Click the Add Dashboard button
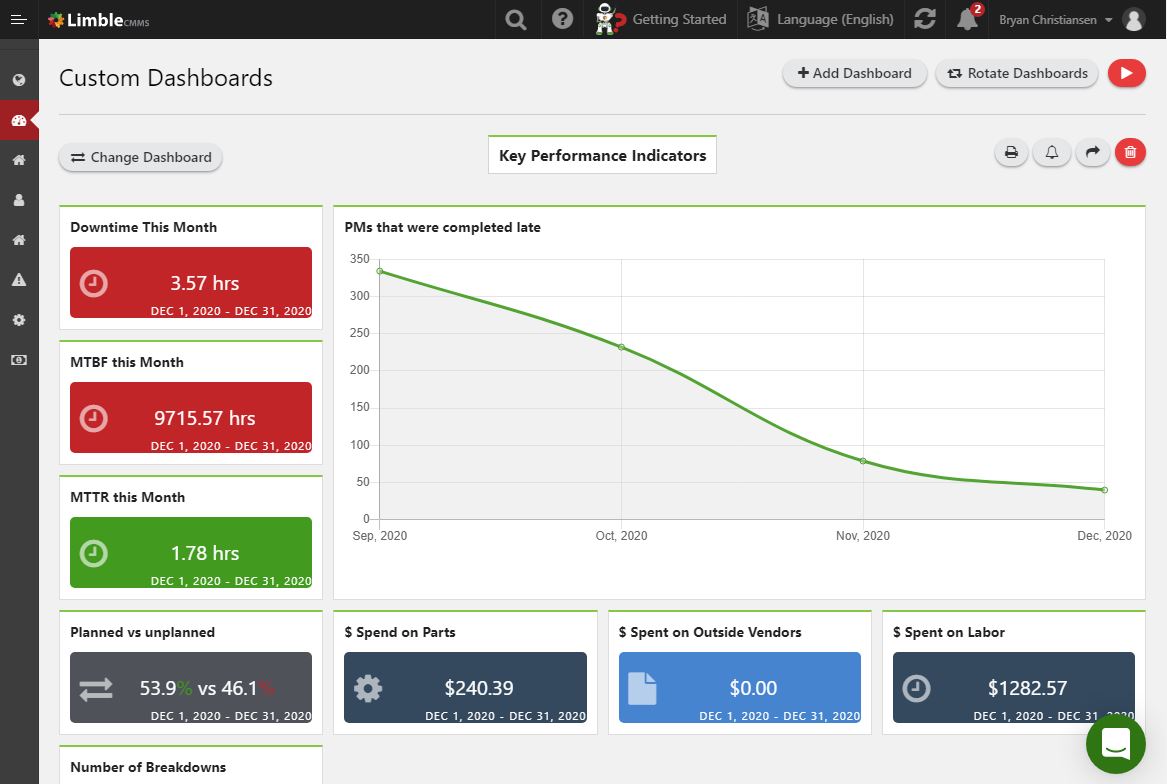 click(854, 73)
